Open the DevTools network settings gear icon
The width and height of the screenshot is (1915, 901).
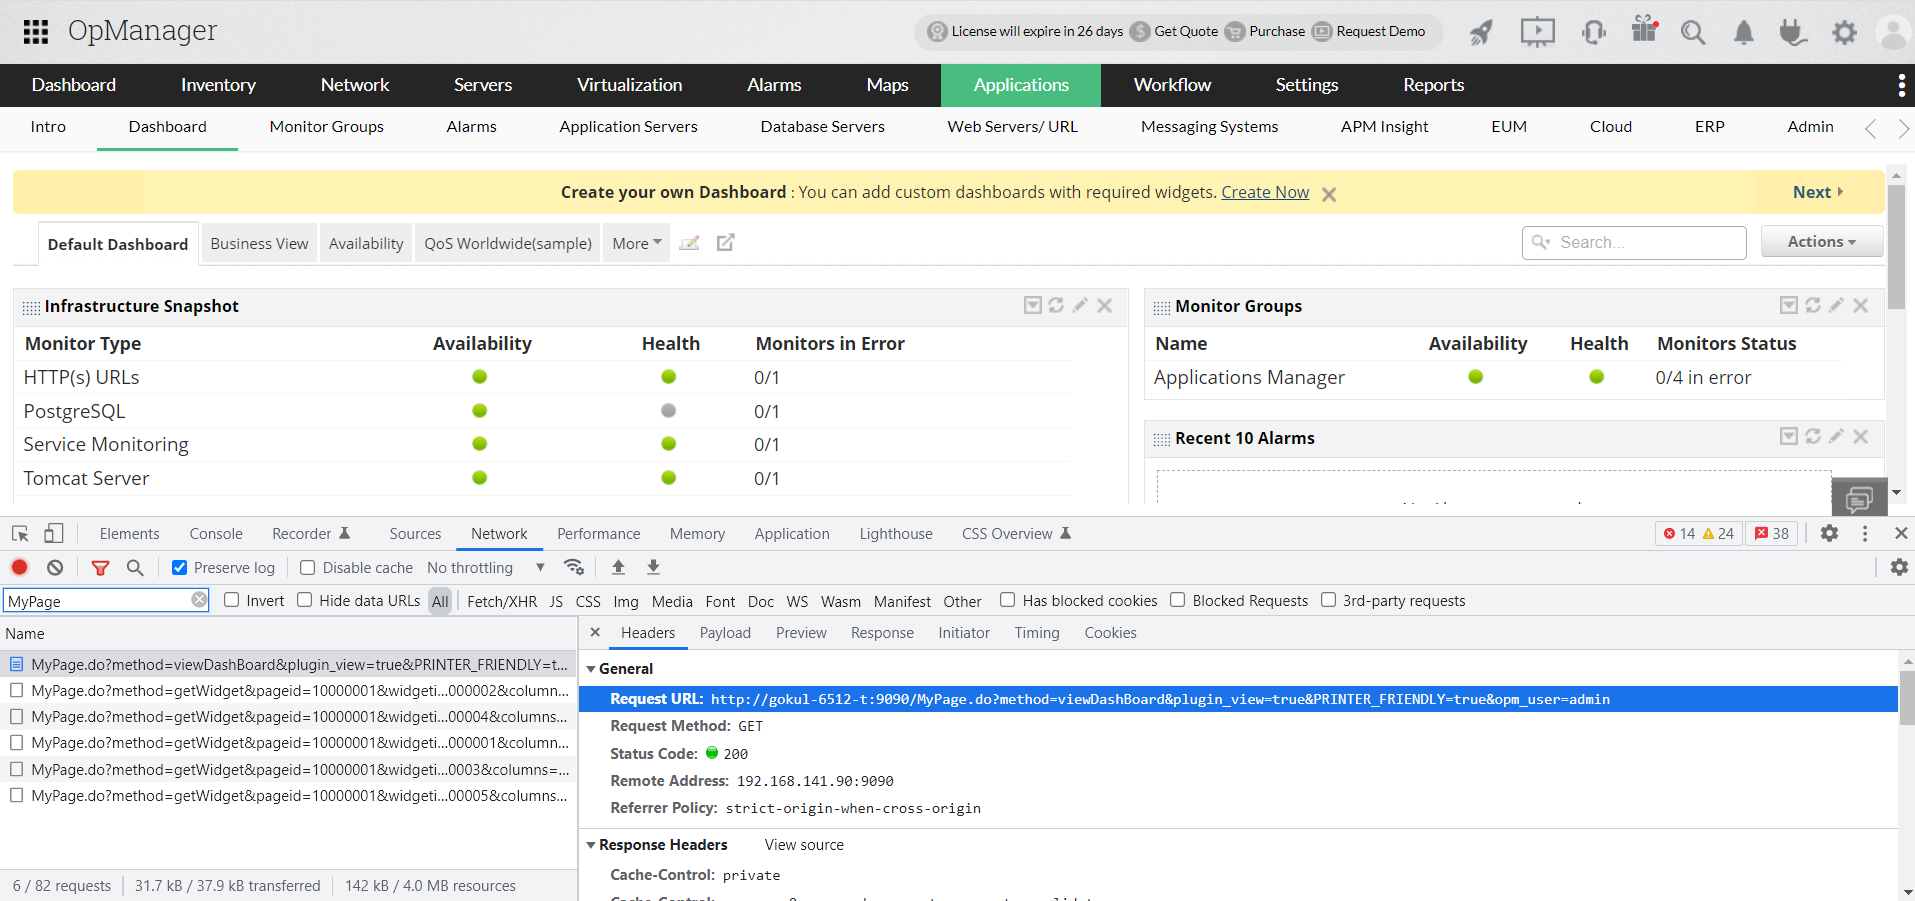click(x=1898, y=567)
